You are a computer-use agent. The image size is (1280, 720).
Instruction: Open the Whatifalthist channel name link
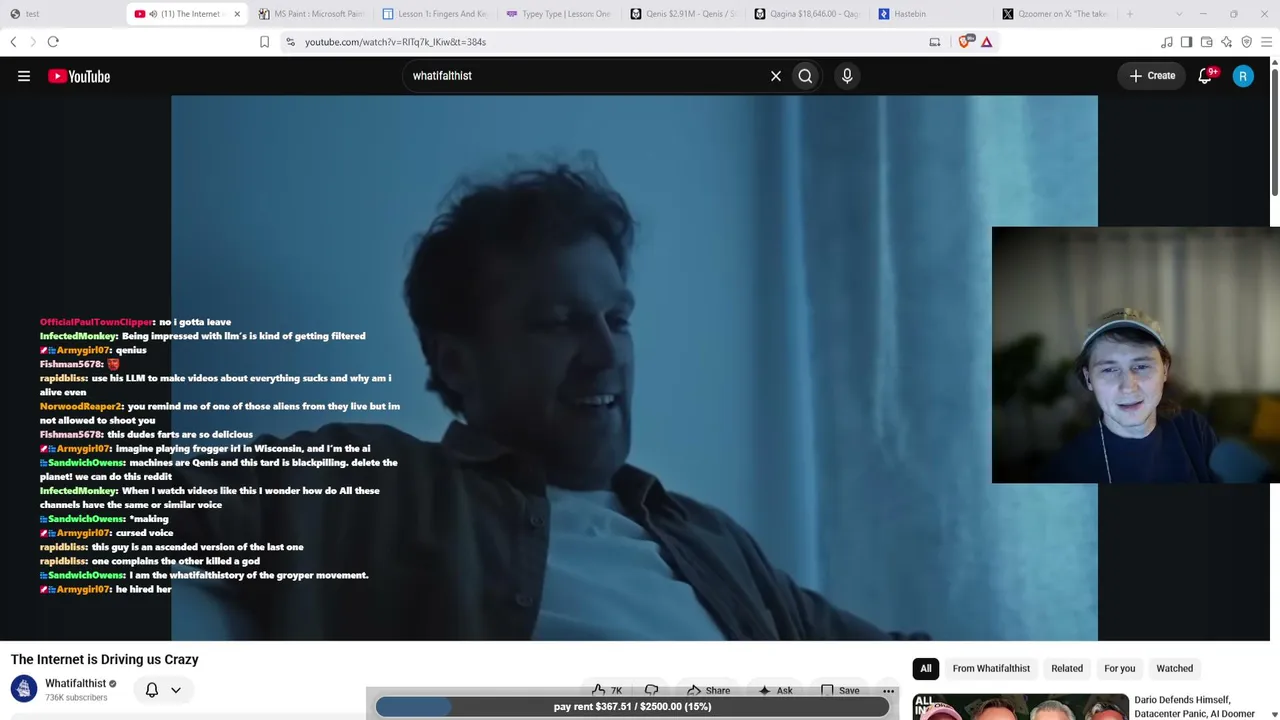(x=75, y=683)
